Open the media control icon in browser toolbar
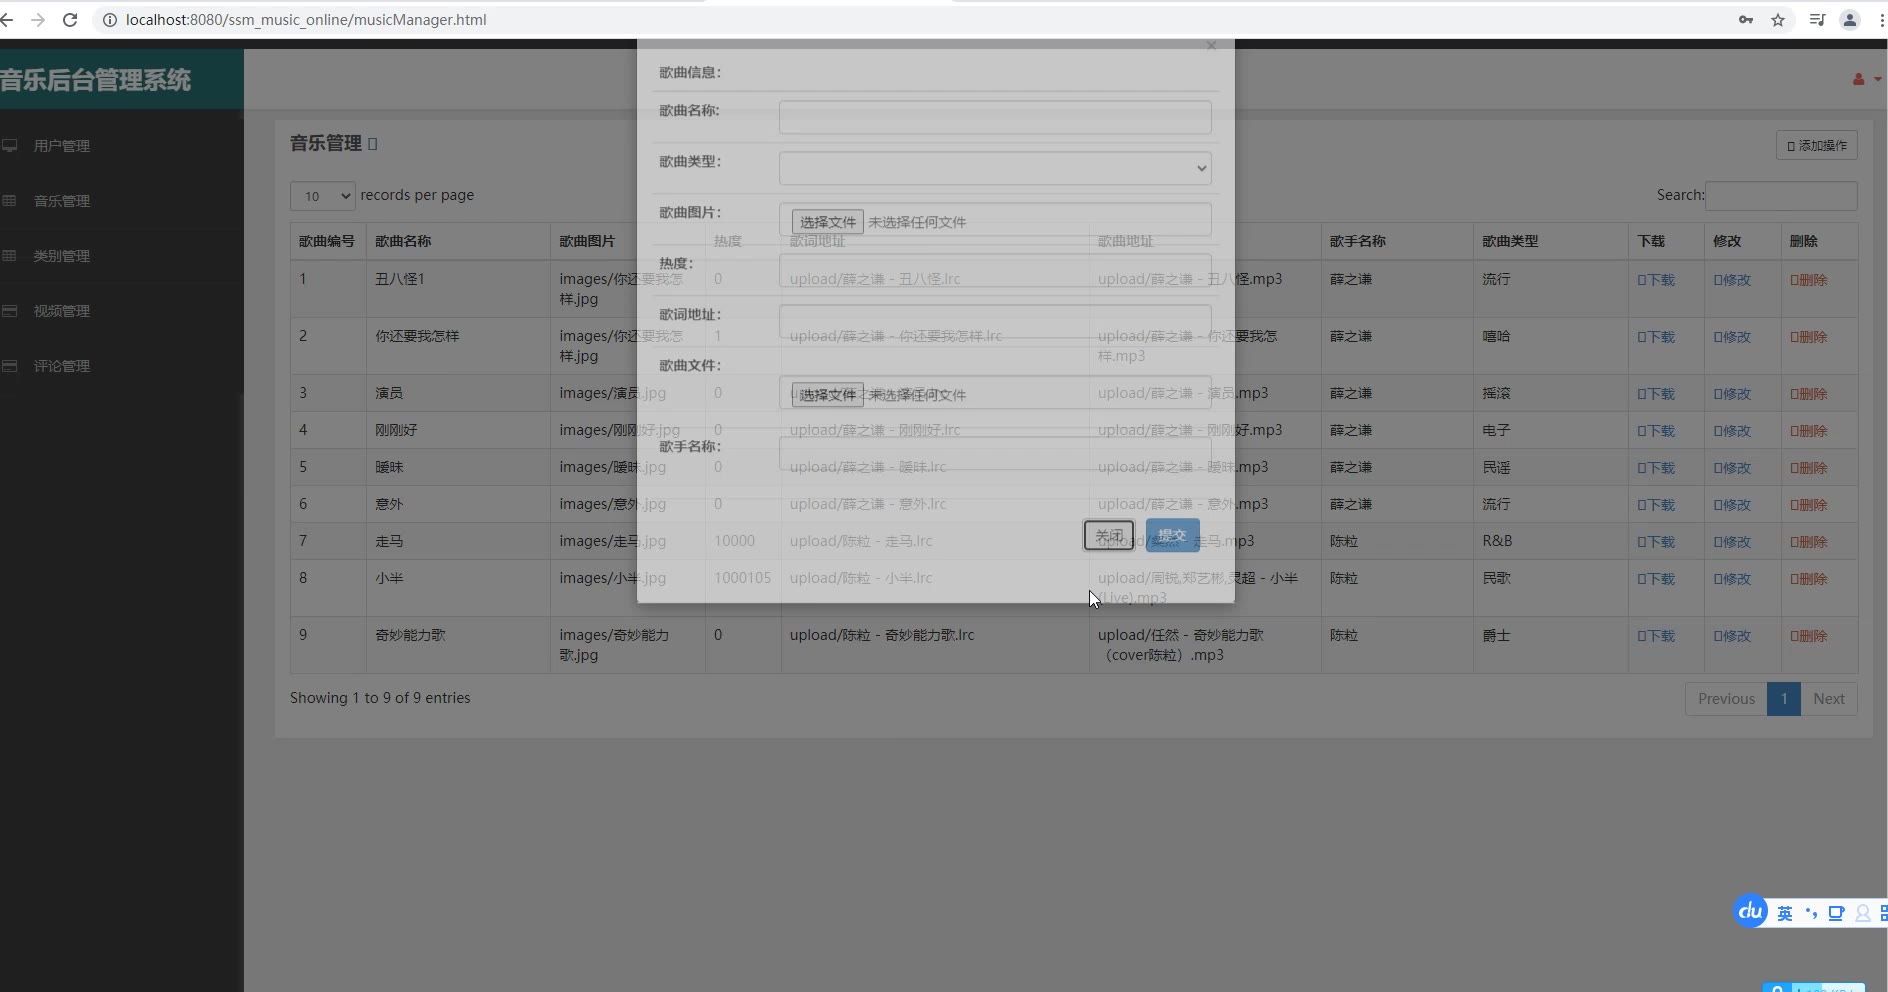1888x992 pixels. [1817, 20]
